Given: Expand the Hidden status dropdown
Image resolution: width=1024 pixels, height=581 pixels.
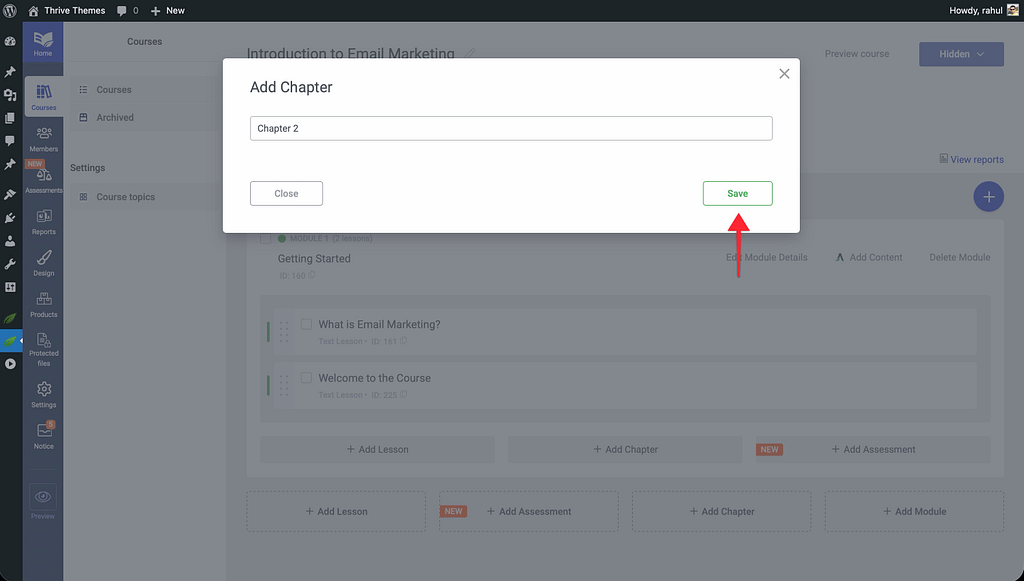Looking at the screenshot, I should pos(960,54).
